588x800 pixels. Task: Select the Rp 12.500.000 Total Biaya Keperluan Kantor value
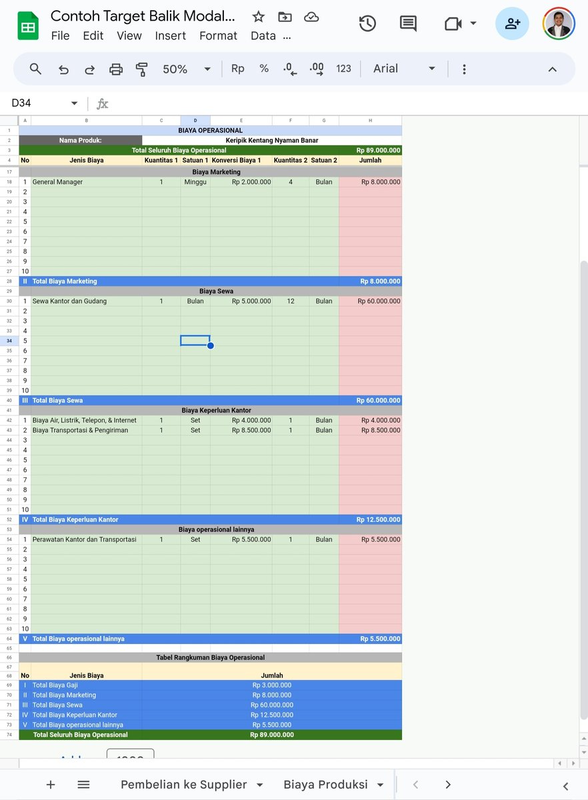378,520
